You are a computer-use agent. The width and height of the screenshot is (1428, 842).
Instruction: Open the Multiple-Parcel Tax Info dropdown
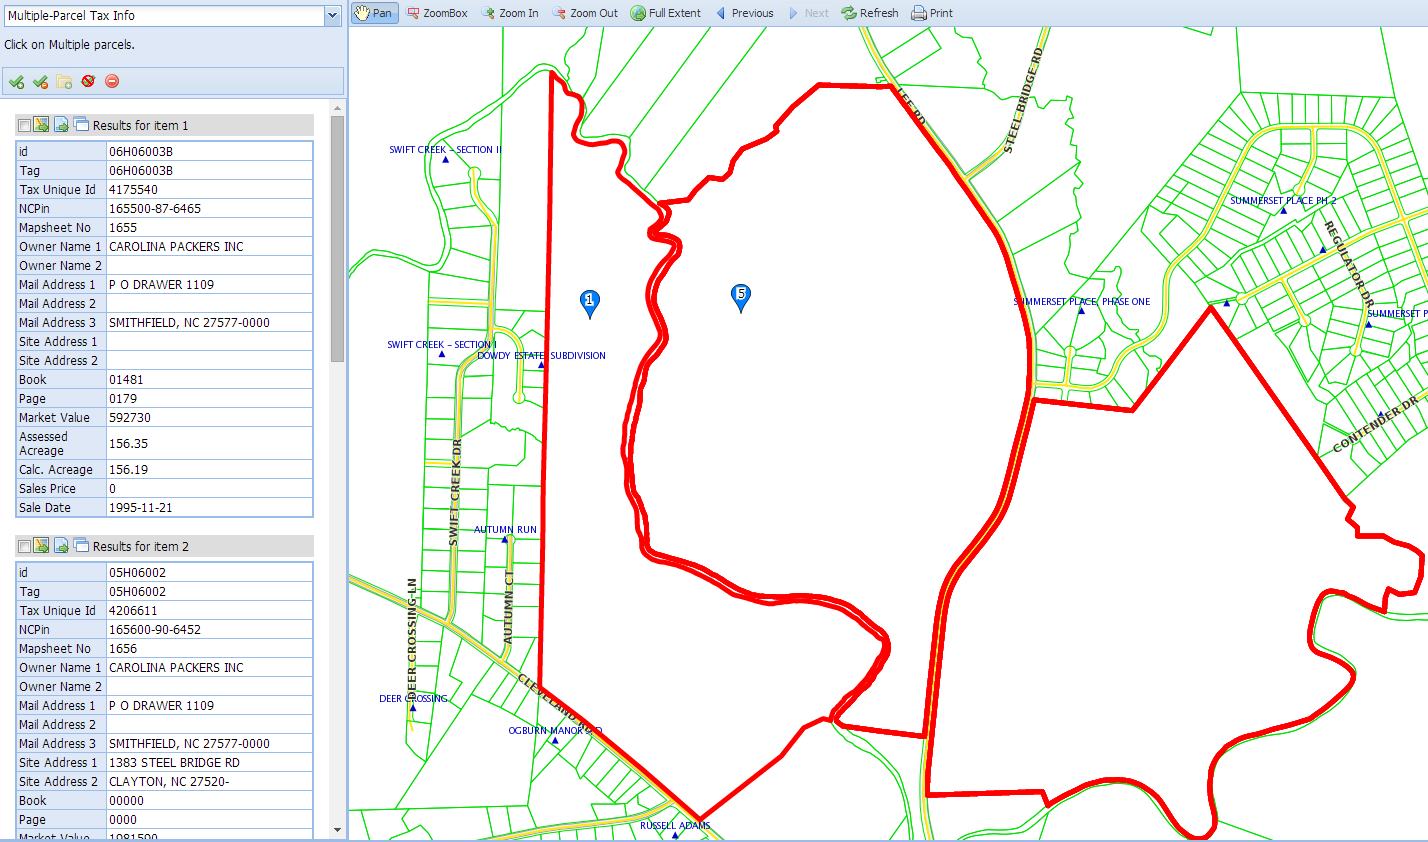point(333,16)
